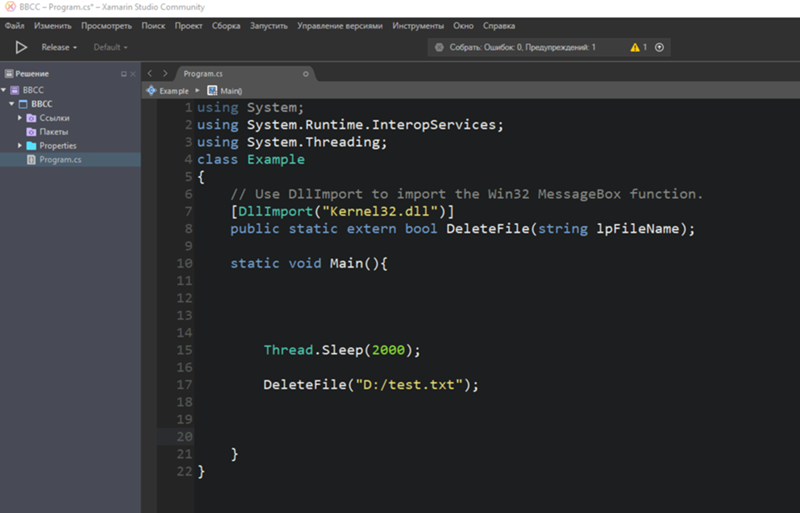Click the solution icon next to top BBCC
Screen dimensions: 800x513
14,90
